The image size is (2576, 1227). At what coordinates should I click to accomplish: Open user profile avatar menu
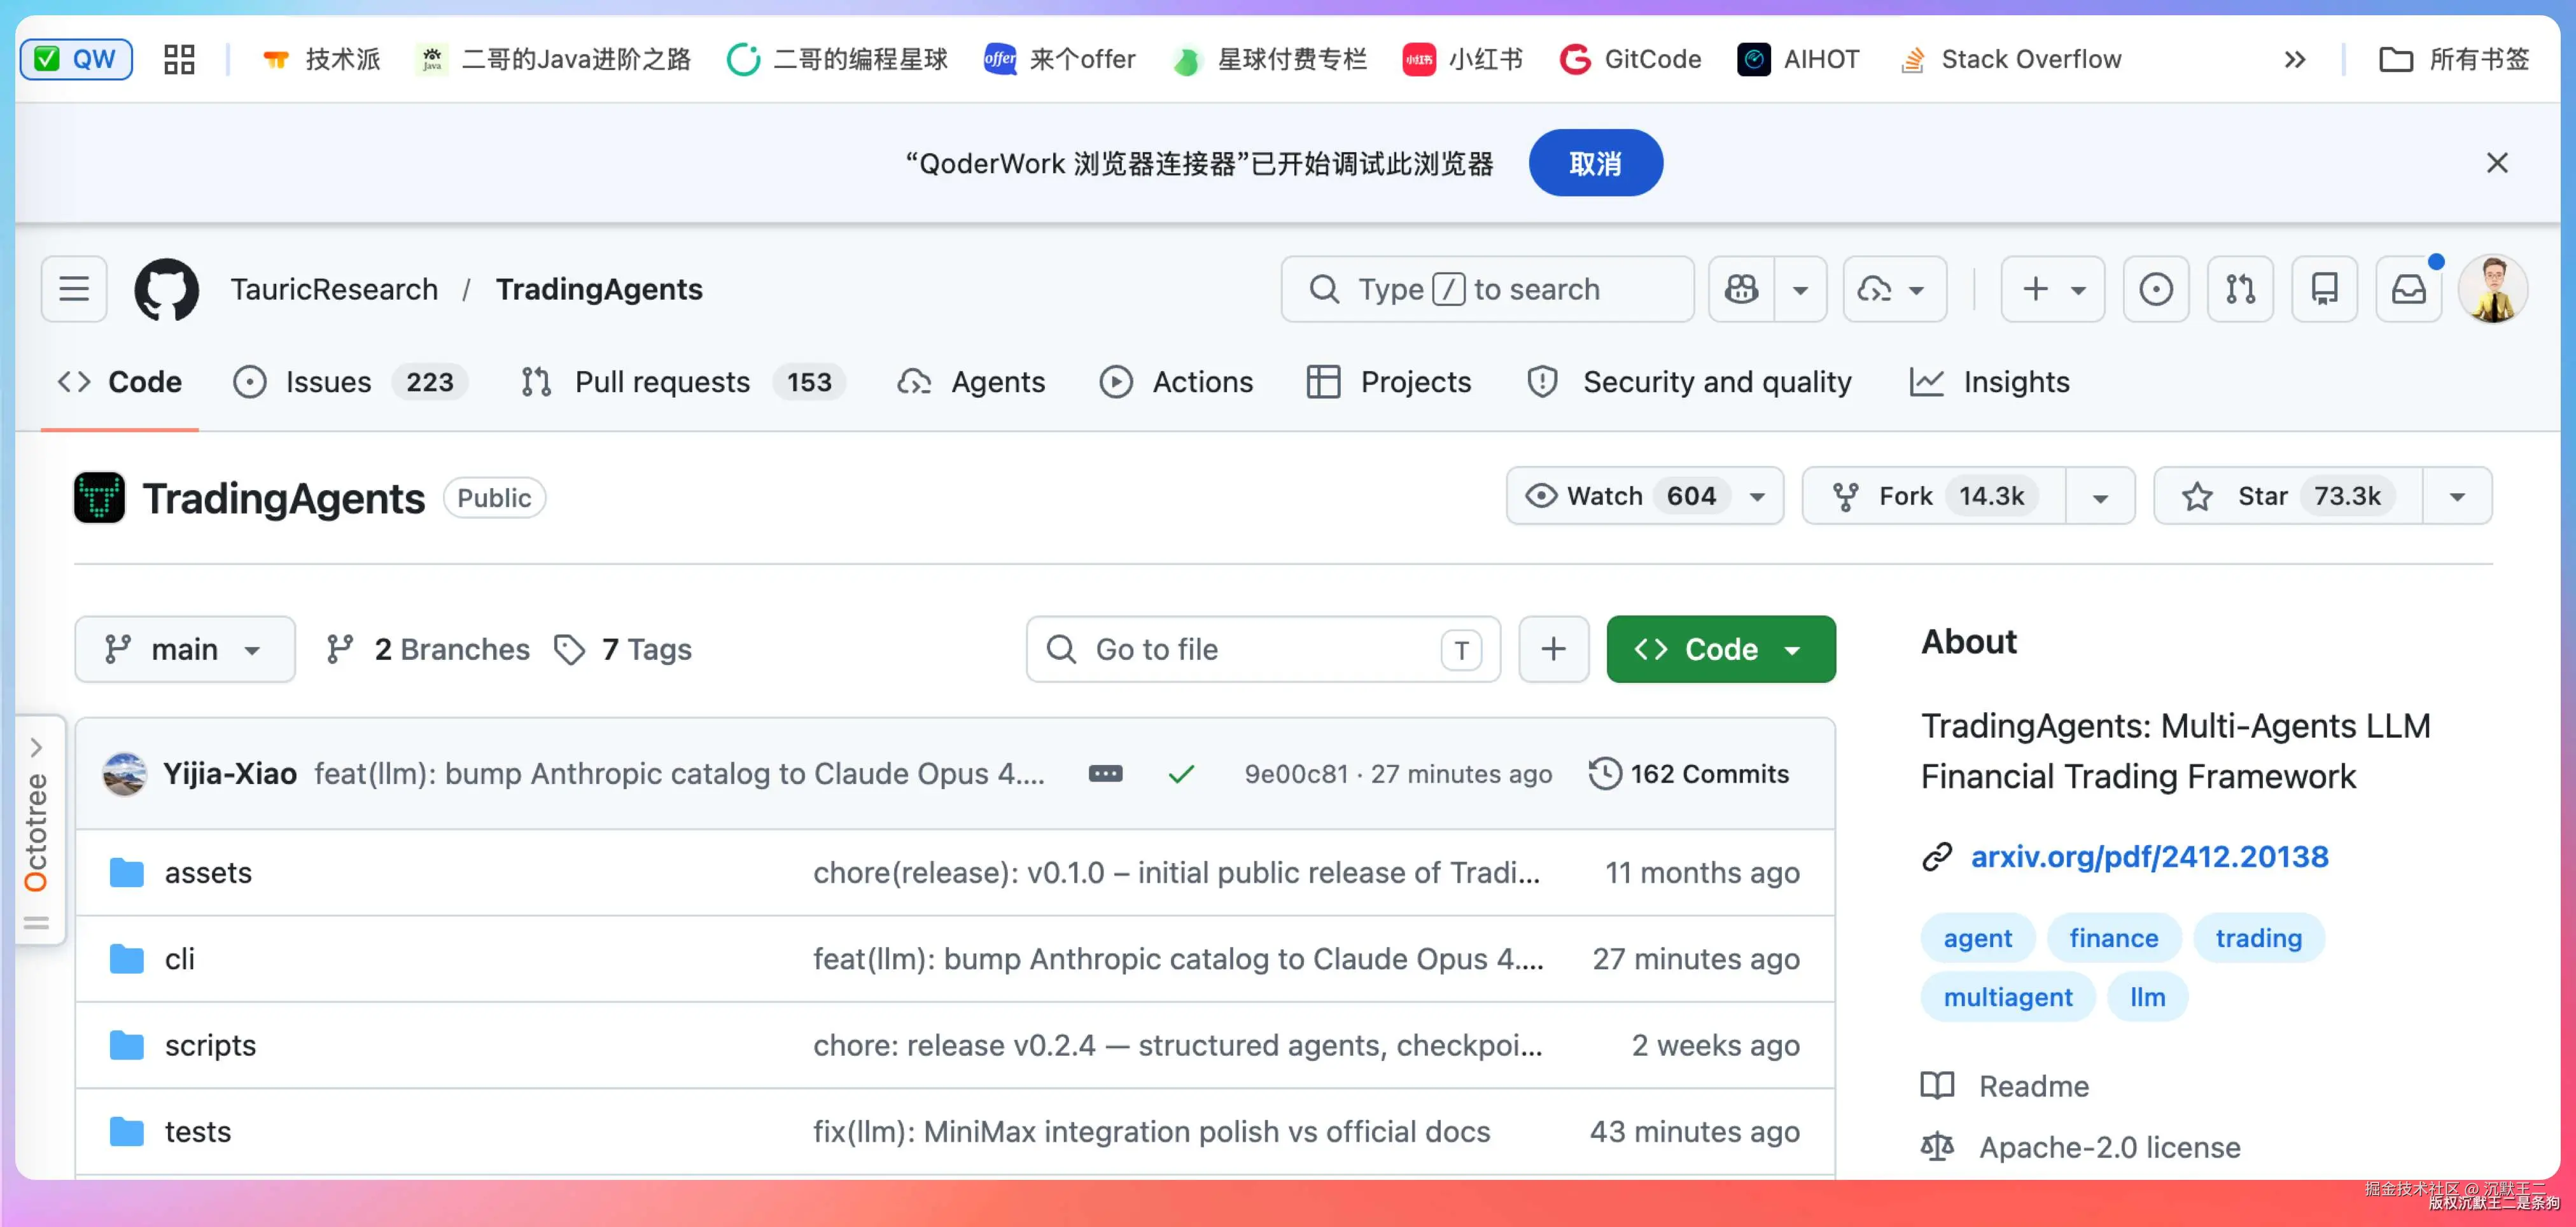click(x=2493, y=289)
